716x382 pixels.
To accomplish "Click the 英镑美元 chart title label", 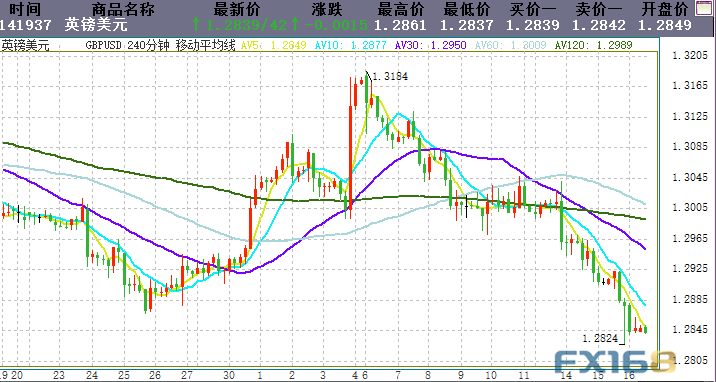I will (x=26, y=45).
